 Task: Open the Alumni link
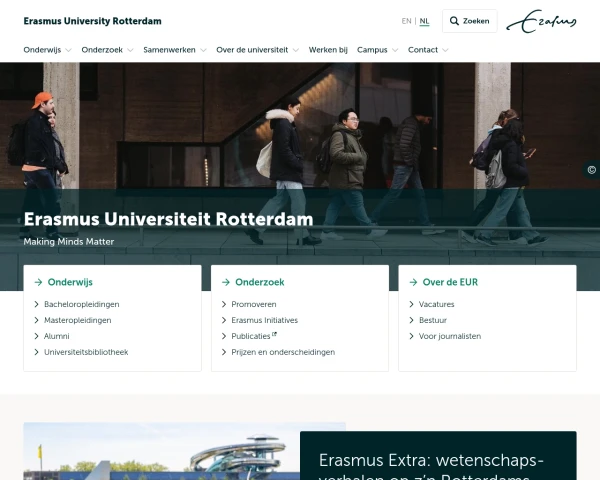(57, 336)
